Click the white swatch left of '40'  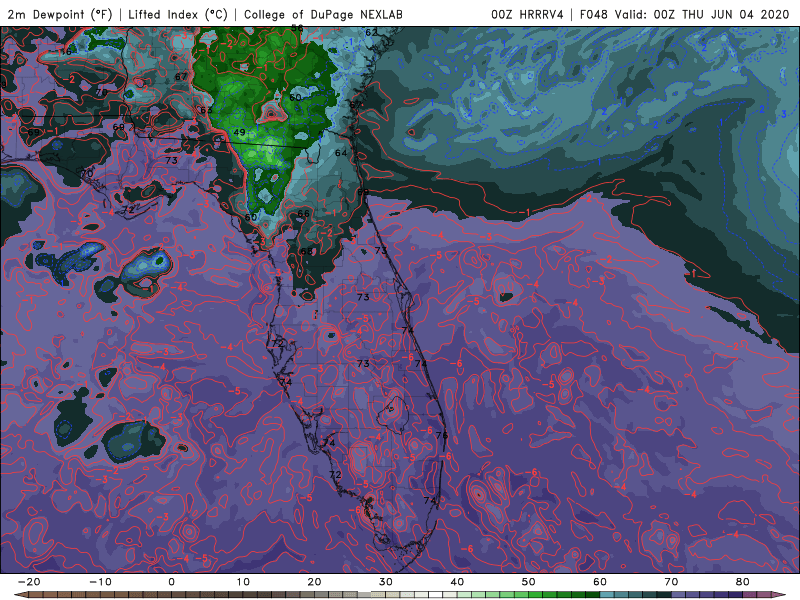[x=436, y=595]
